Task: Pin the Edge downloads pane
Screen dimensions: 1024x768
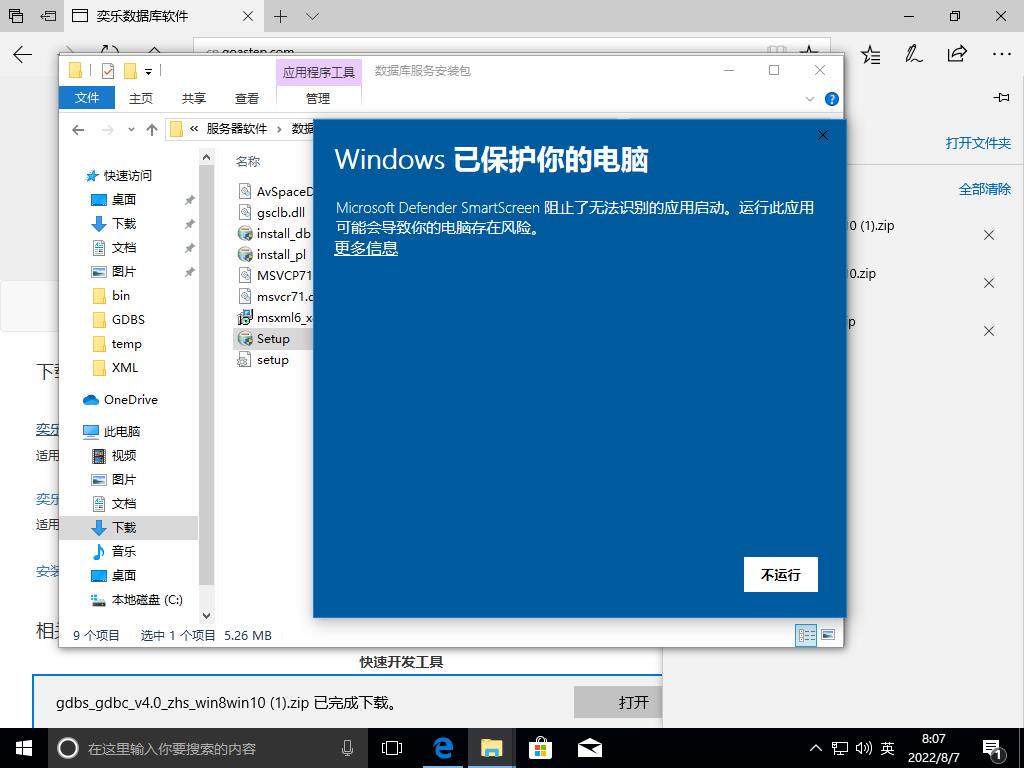Action: click(1001, 97)
